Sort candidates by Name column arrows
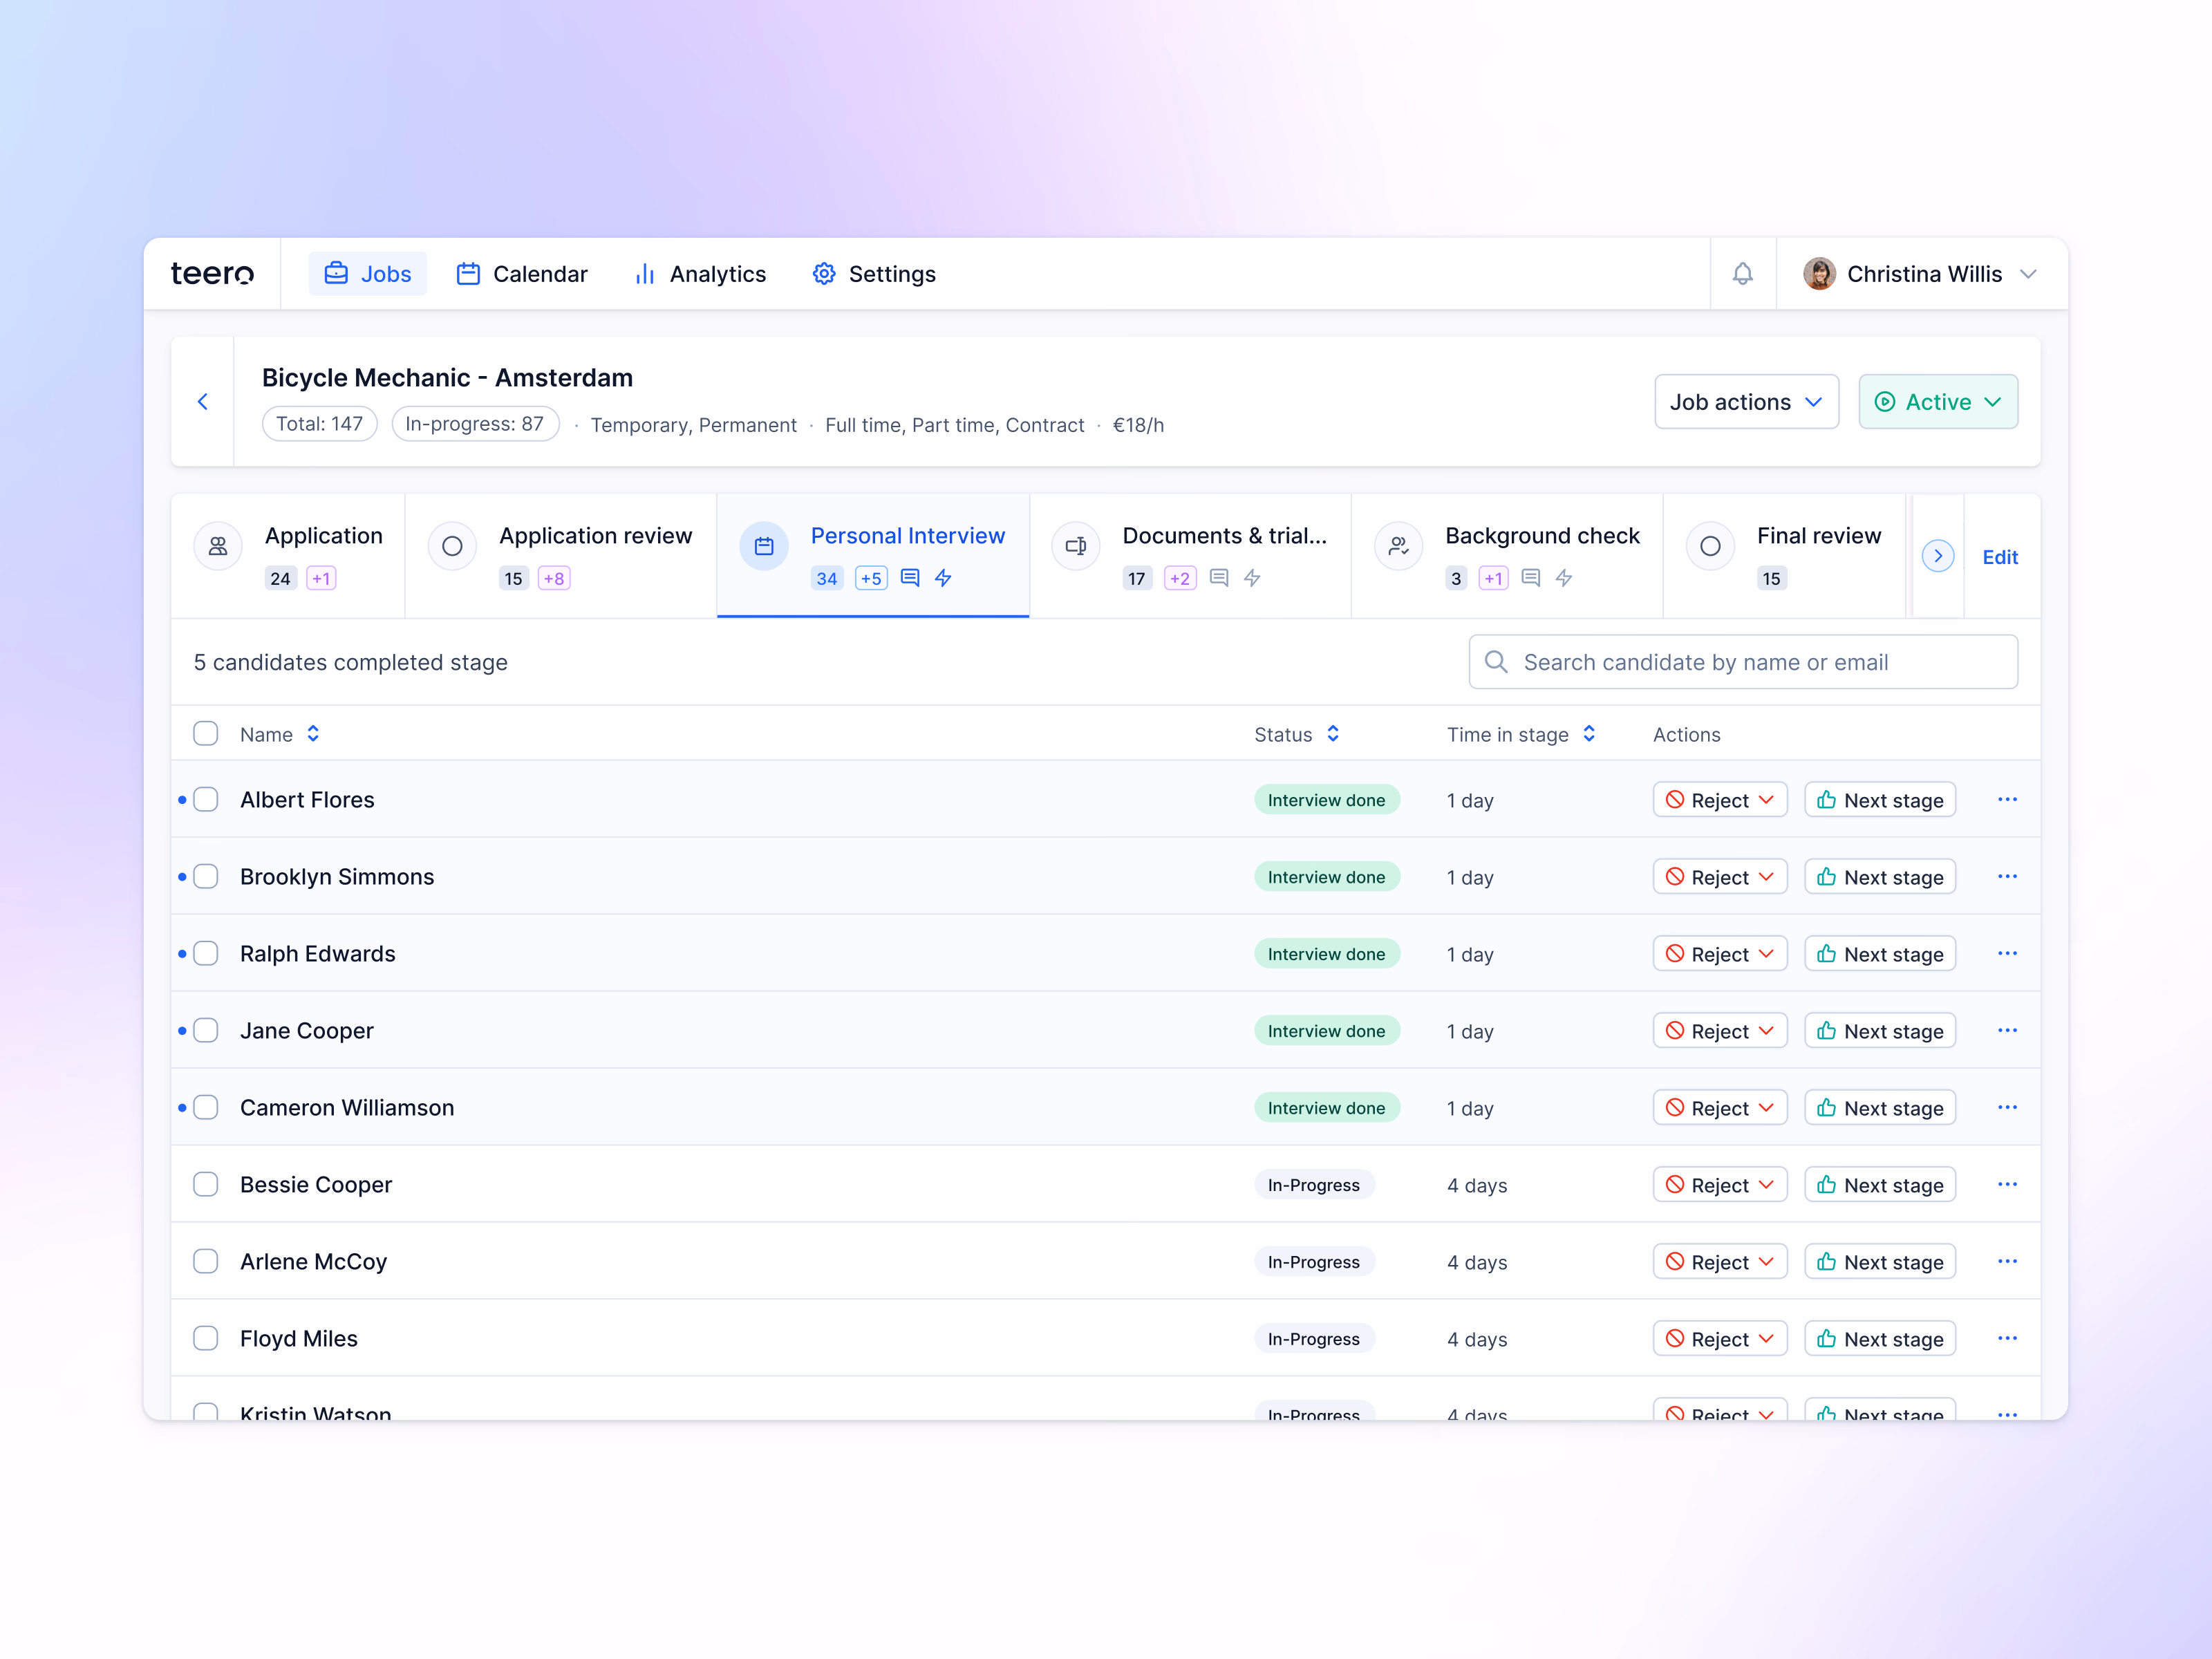Image resolution: width=2212 pixels, height=1659 pixels. (x=313, y=734)
